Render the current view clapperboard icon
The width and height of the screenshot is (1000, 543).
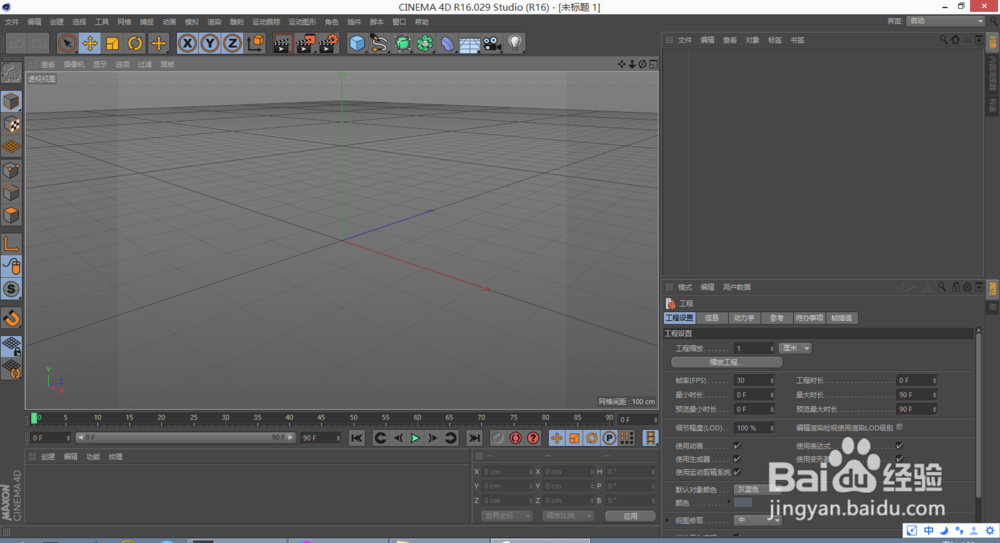282,43
